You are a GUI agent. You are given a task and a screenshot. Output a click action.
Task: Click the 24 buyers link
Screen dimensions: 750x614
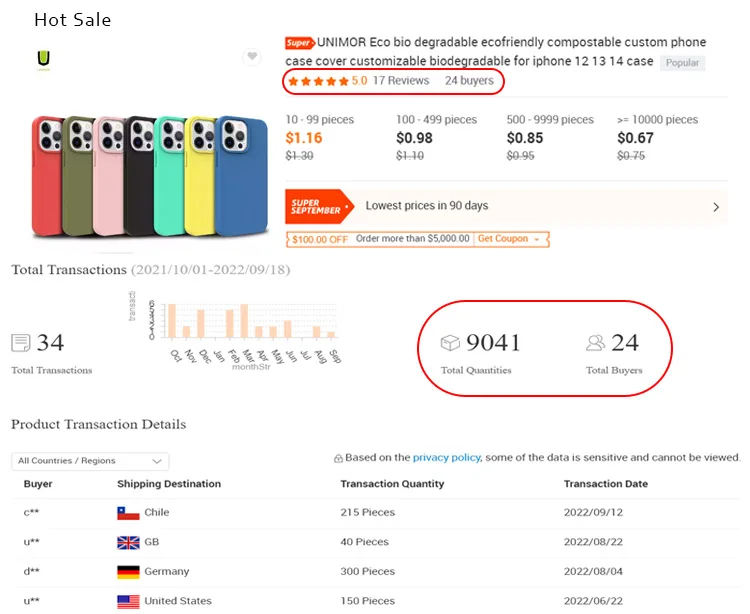pyautogui.click(x=469, y=81)
